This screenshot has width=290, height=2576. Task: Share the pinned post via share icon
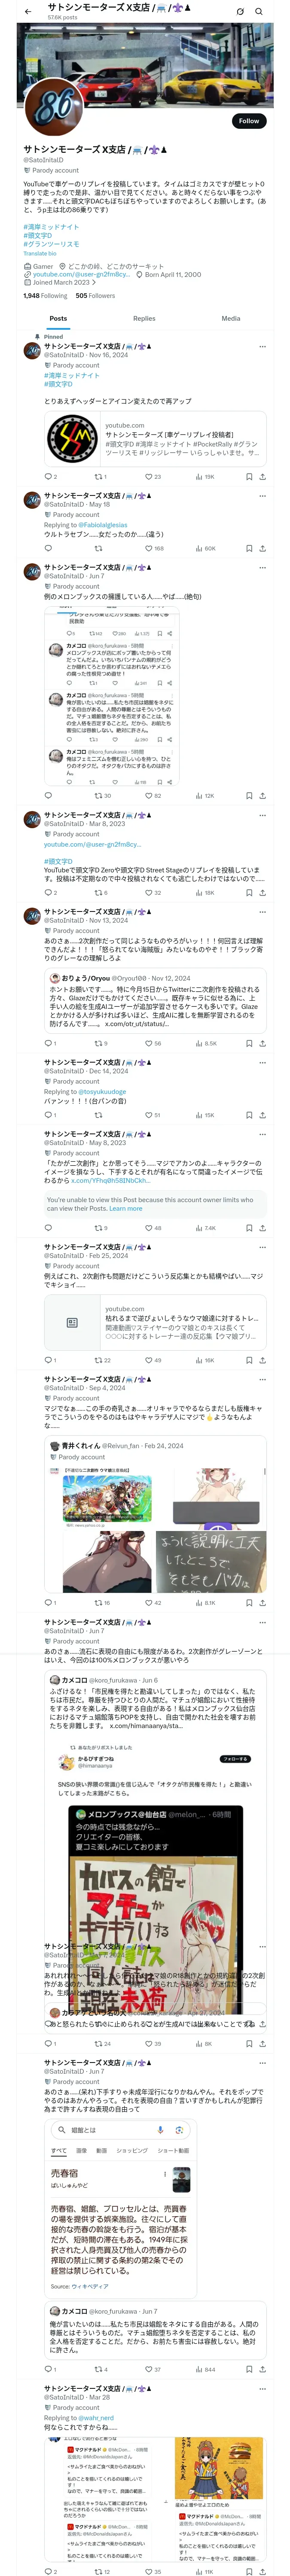(262, 477)
